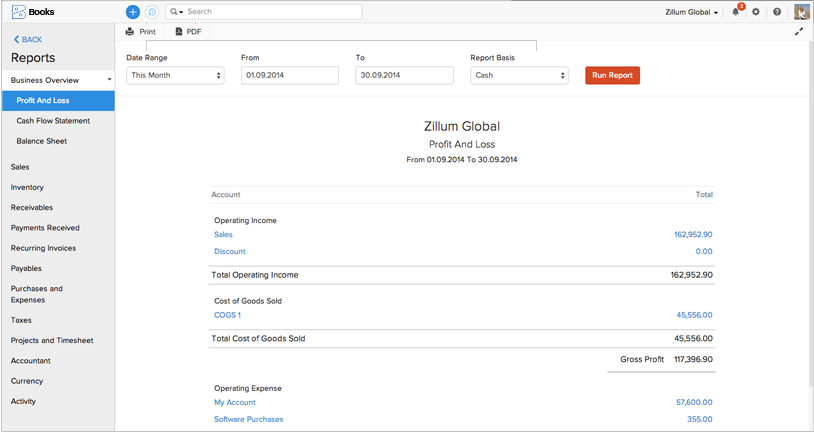Viewport: 814px width, 433px height.
Task: Go back using the BACK link
Action: (27, 39)
